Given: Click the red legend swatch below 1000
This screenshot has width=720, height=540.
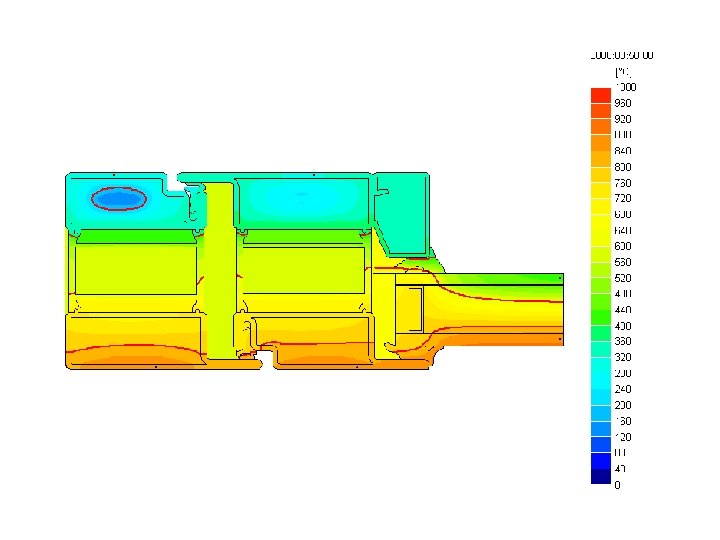Looking at the screenshot, I should pos(601,96).
